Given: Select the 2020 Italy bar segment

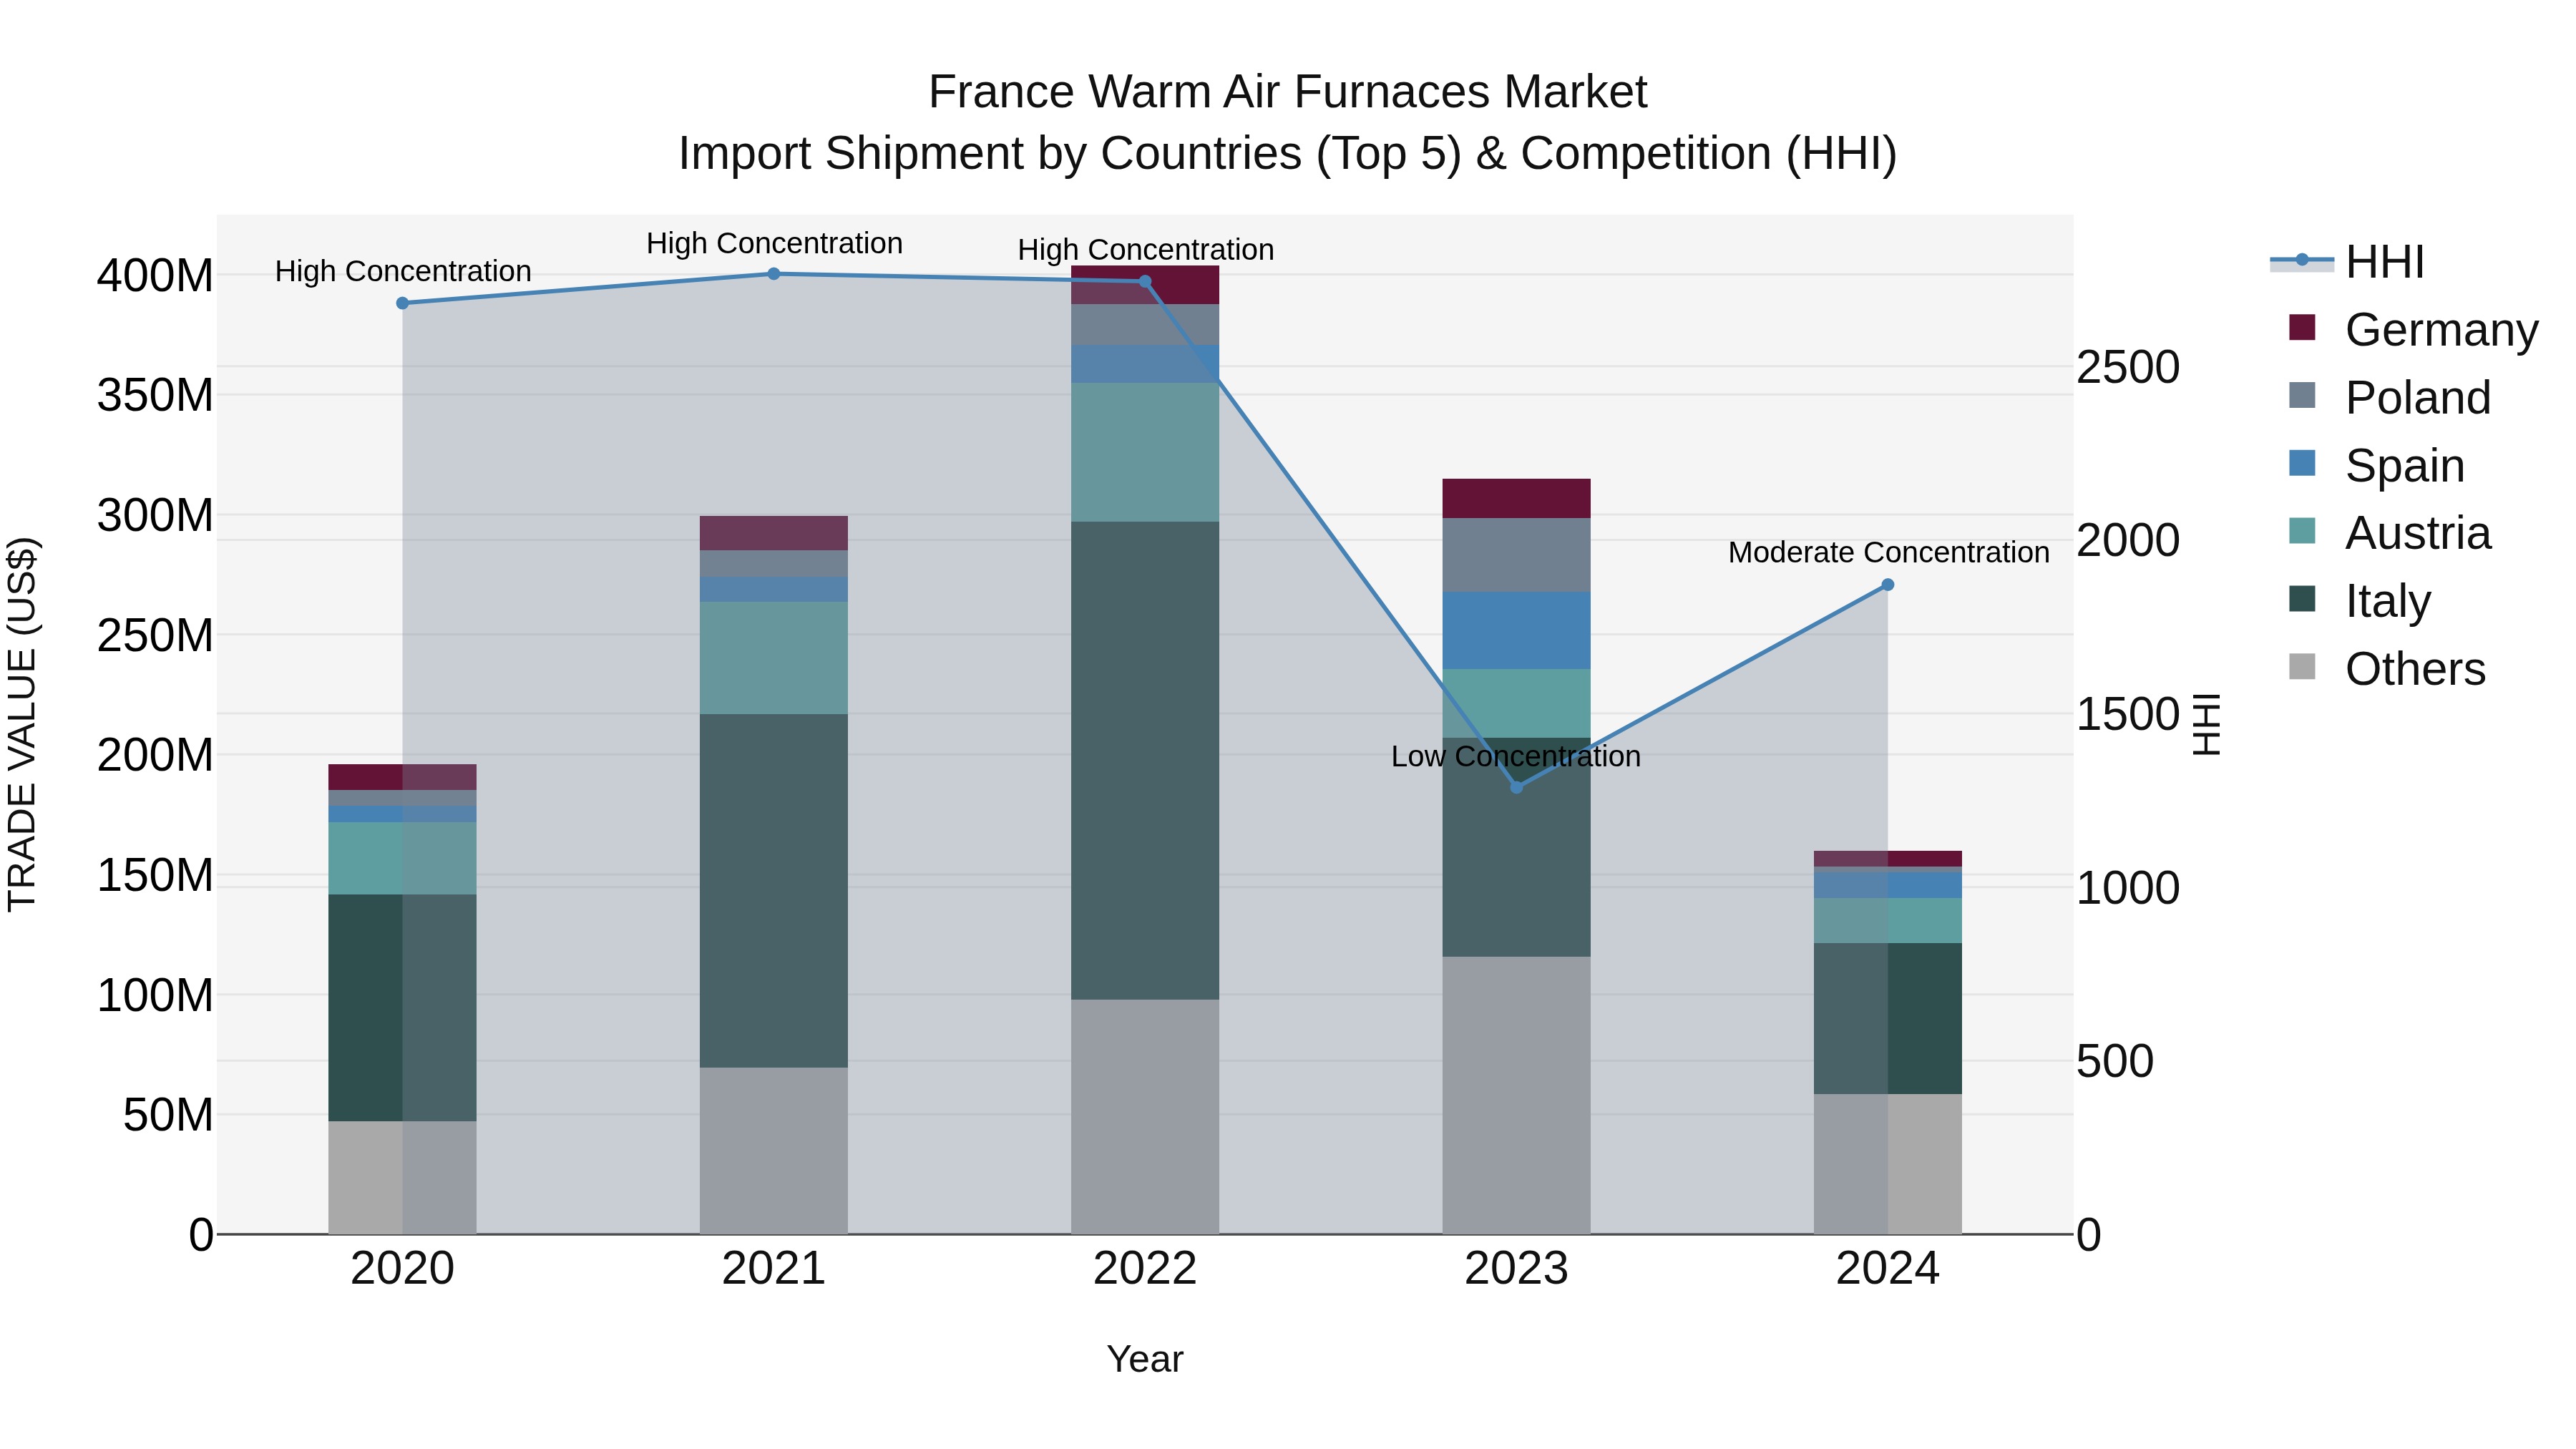Looking at the screenshot, I should [402, 1008].
